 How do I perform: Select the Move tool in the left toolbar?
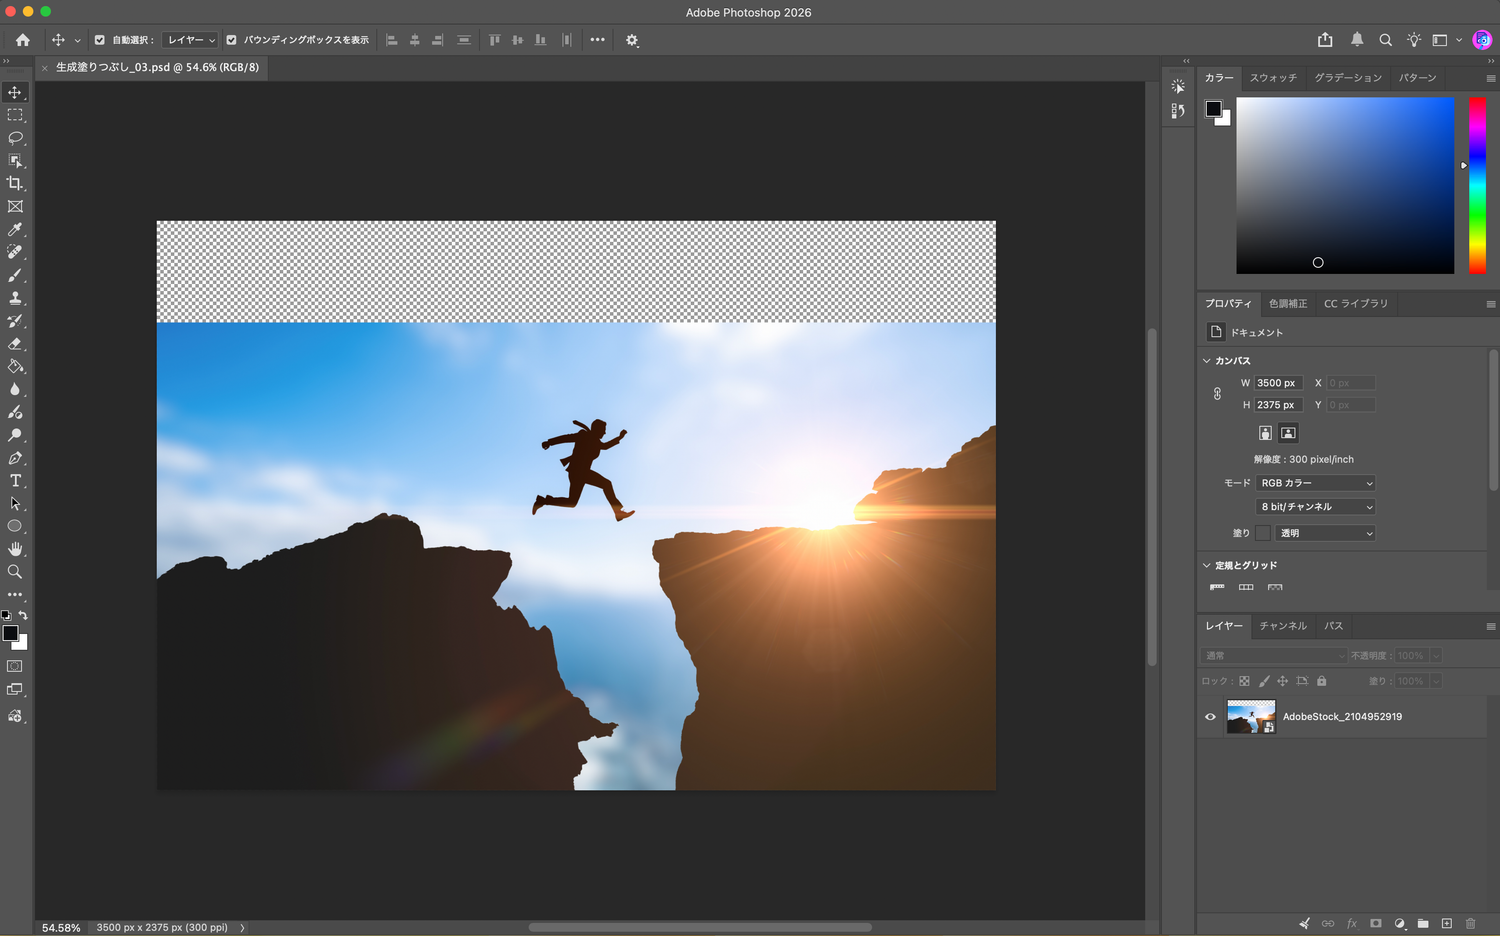pos(15,92)
